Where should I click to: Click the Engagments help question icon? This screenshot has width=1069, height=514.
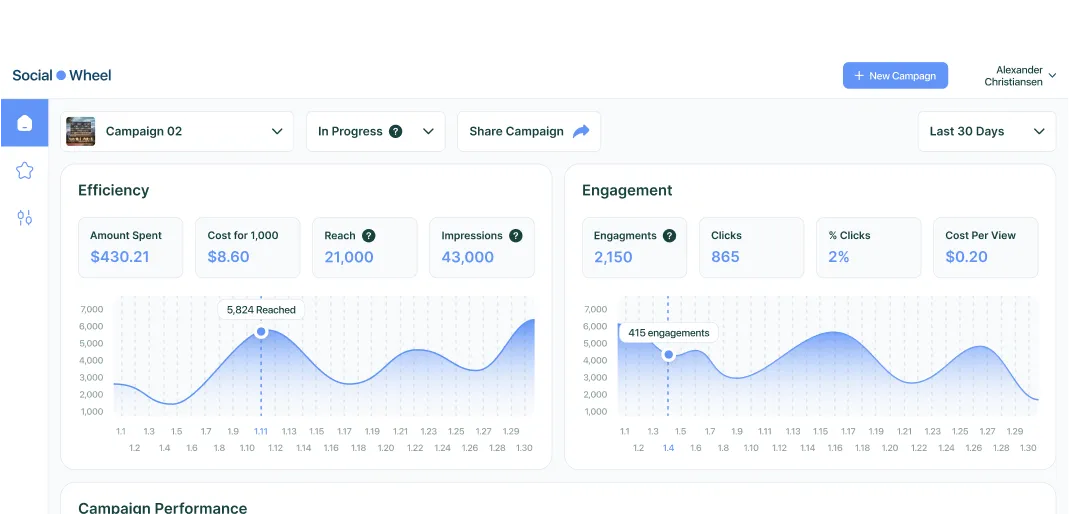point(669,236)
